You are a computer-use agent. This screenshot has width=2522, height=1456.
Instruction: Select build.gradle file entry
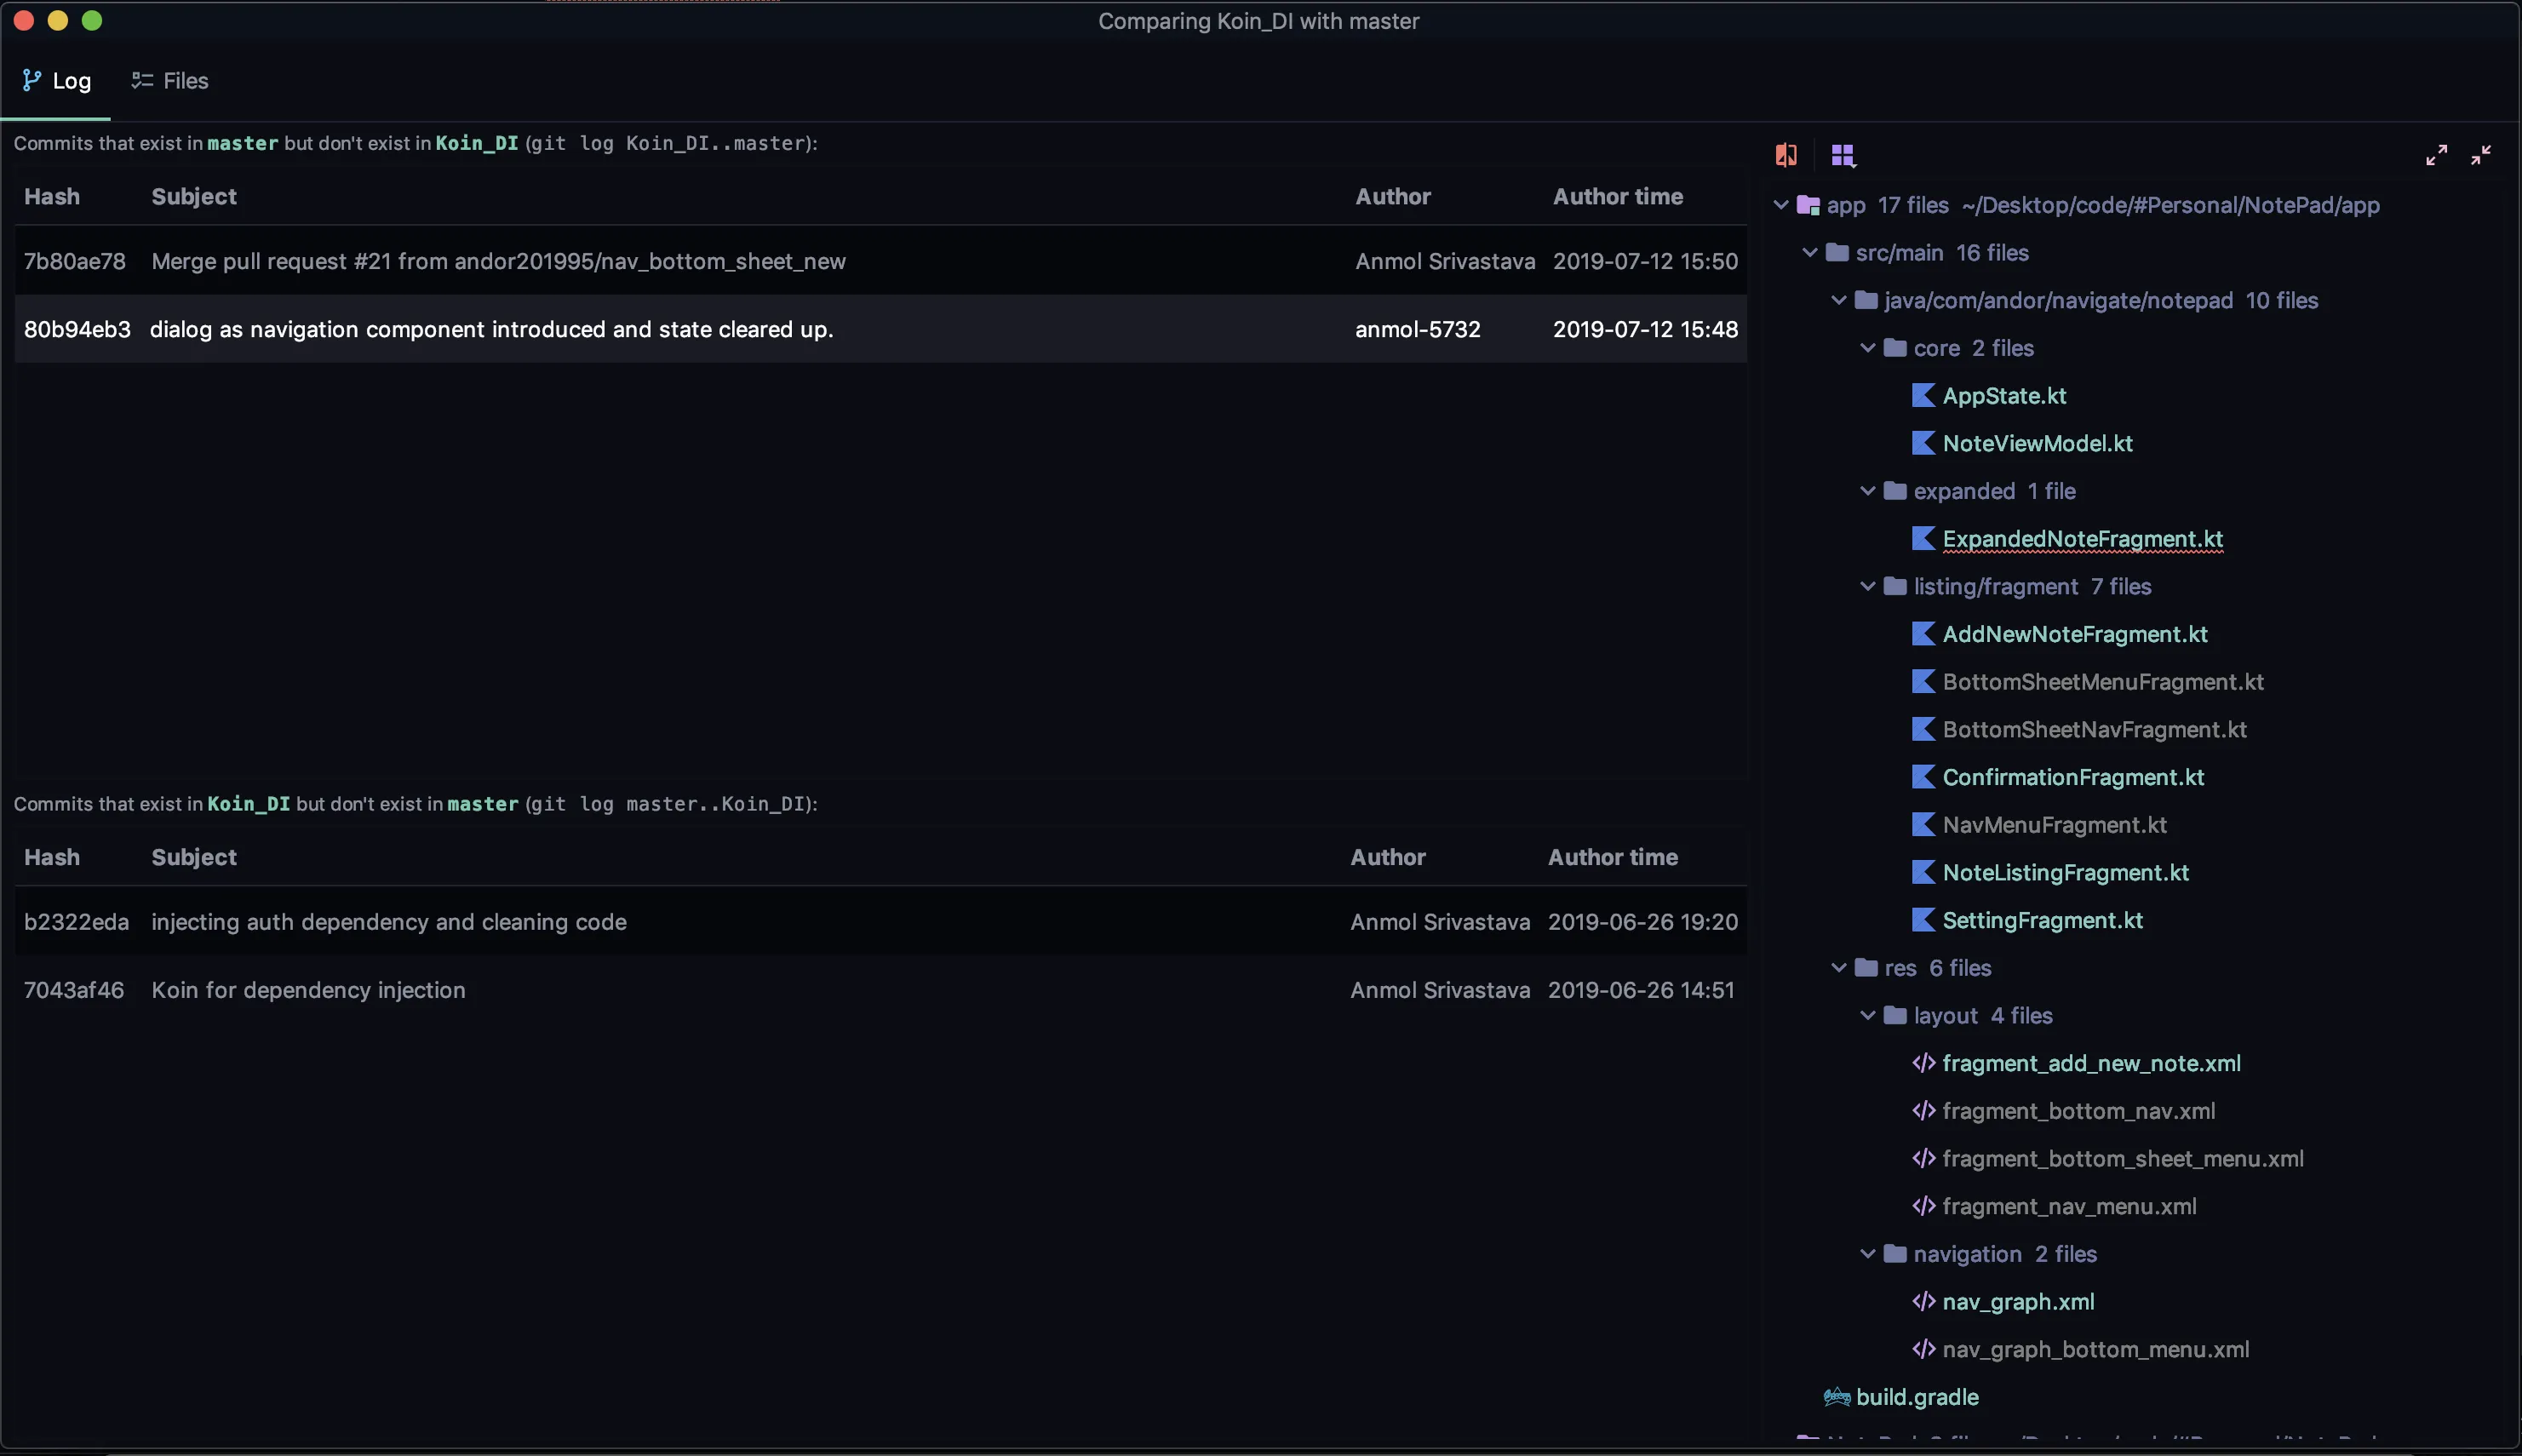point(1917,1397)
